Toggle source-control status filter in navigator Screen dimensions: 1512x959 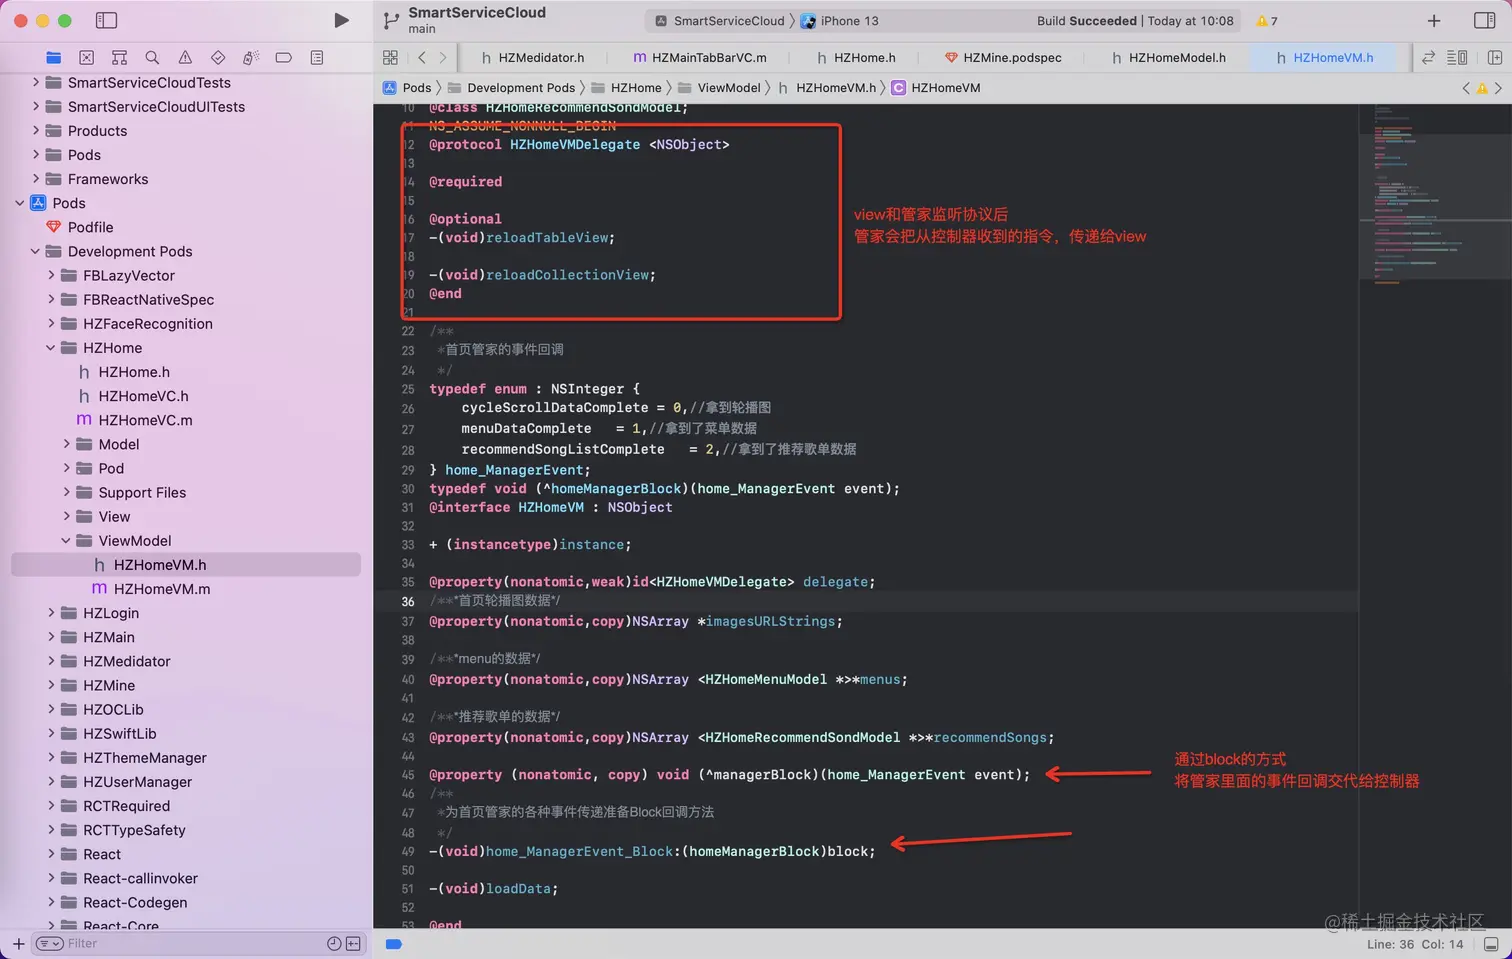(x=353, y=944)
